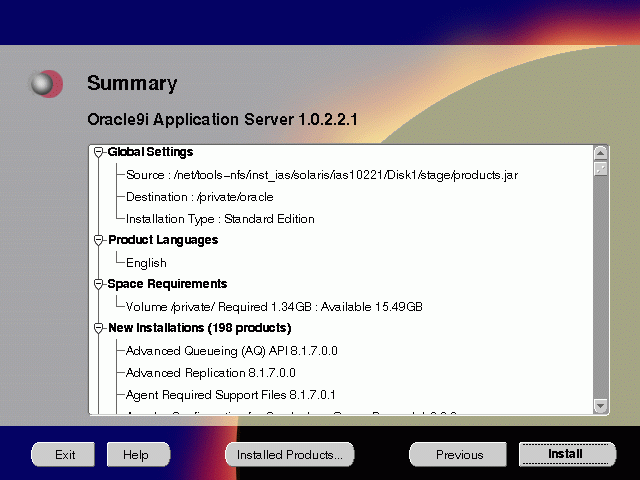The image size is (640, 480).
Task: Select the Destination : /private/oracle row
Action: 200,197
